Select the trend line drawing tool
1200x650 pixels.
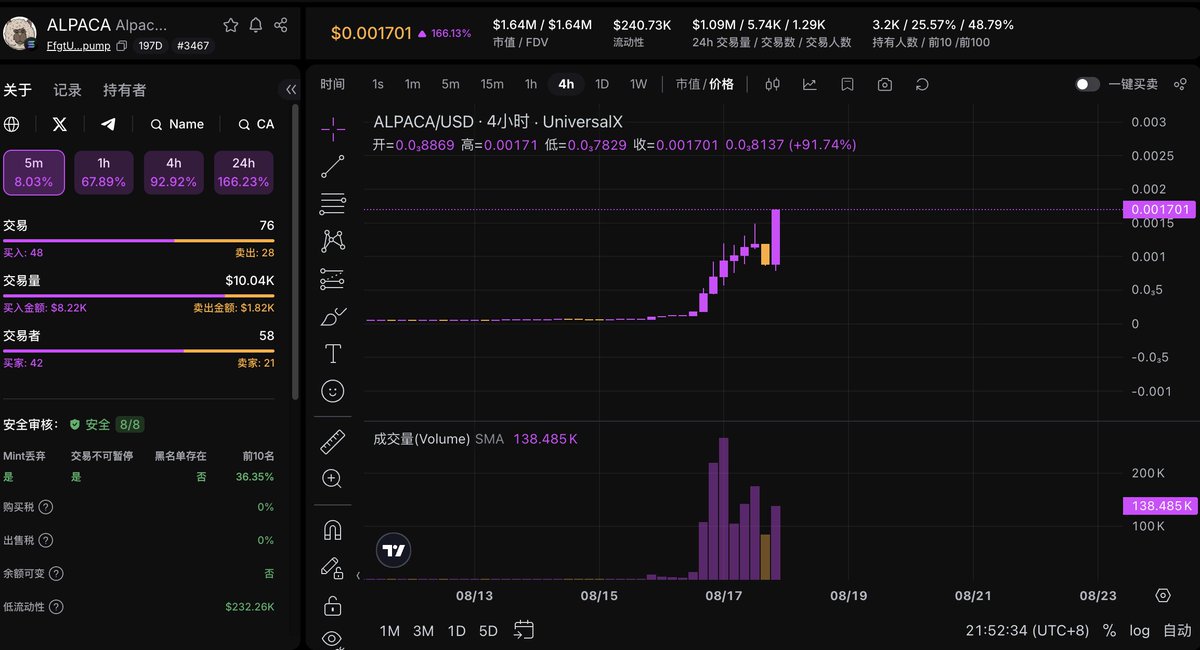(x=332, y=166)
